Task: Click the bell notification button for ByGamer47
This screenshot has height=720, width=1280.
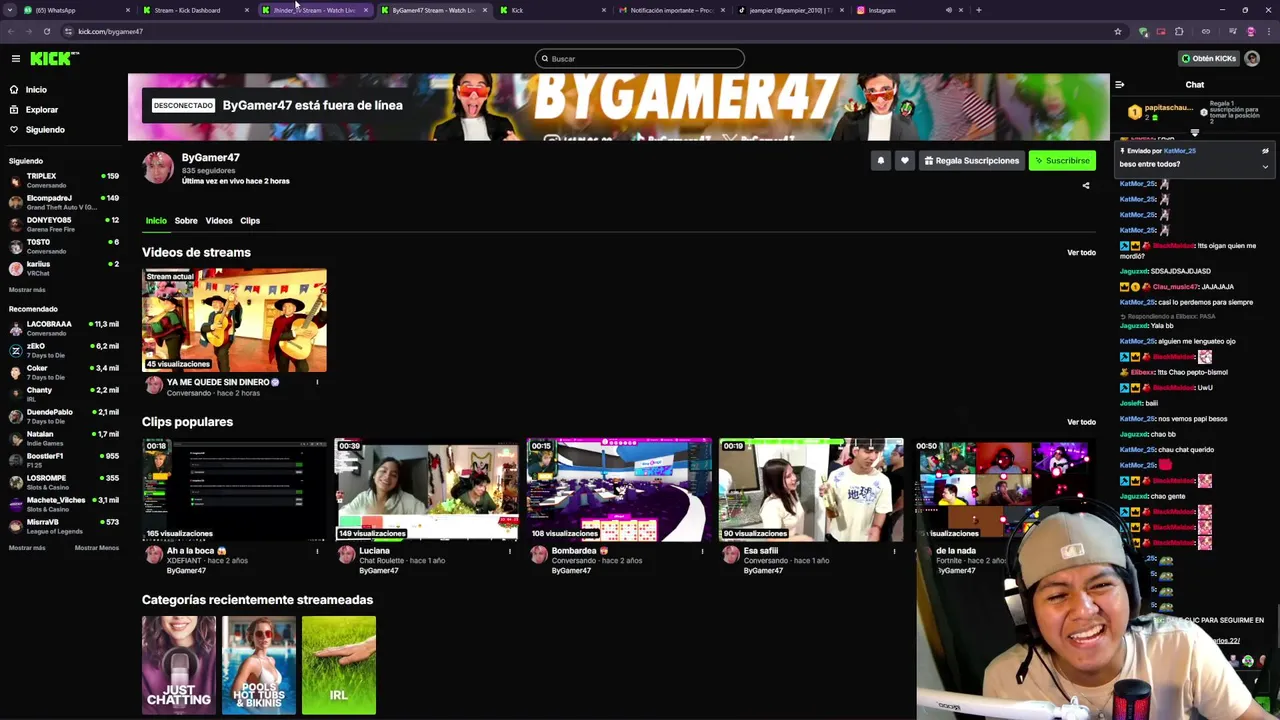Action: click(881, 161)
